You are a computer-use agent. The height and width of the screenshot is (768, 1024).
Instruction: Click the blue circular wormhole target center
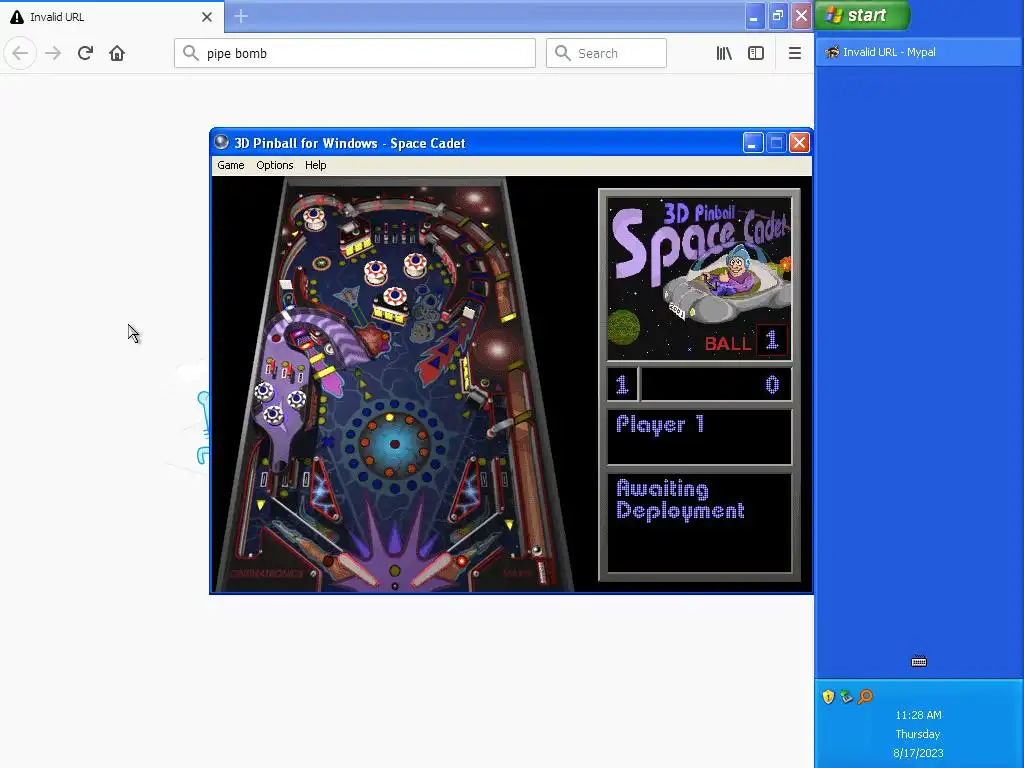click(x=394, y=444)
